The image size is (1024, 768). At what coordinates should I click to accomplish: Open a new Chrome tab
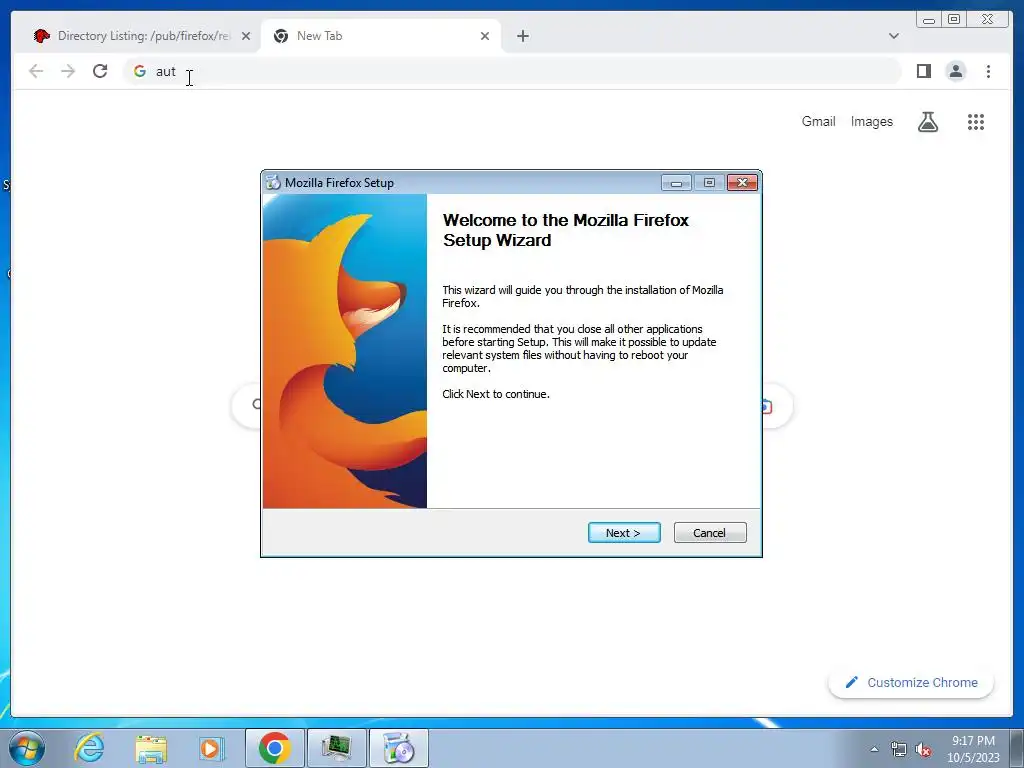pos(522,36)
